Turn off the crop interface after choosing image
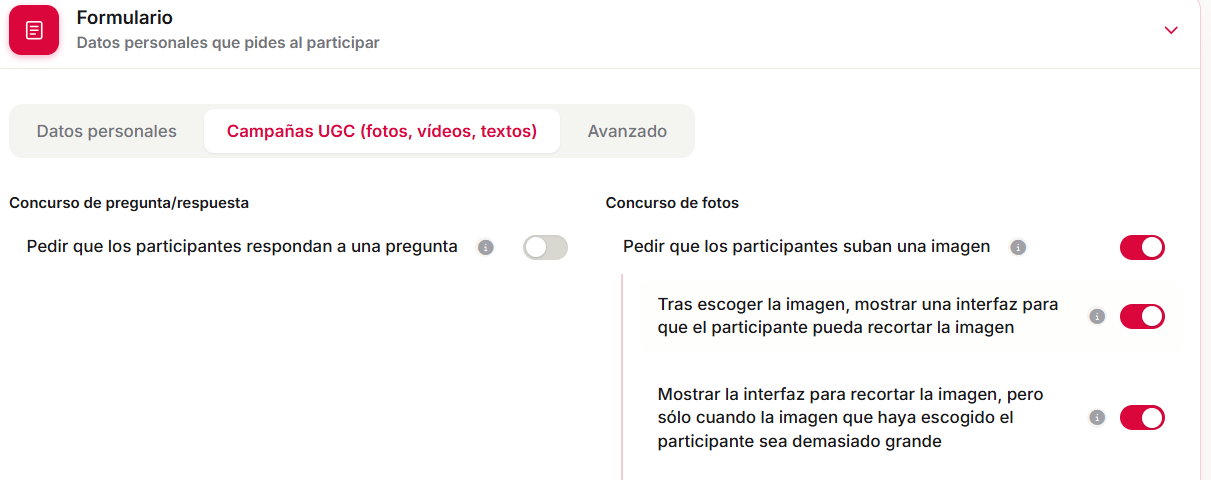This screenshot has height=480, width=1211. (1142, 316)
